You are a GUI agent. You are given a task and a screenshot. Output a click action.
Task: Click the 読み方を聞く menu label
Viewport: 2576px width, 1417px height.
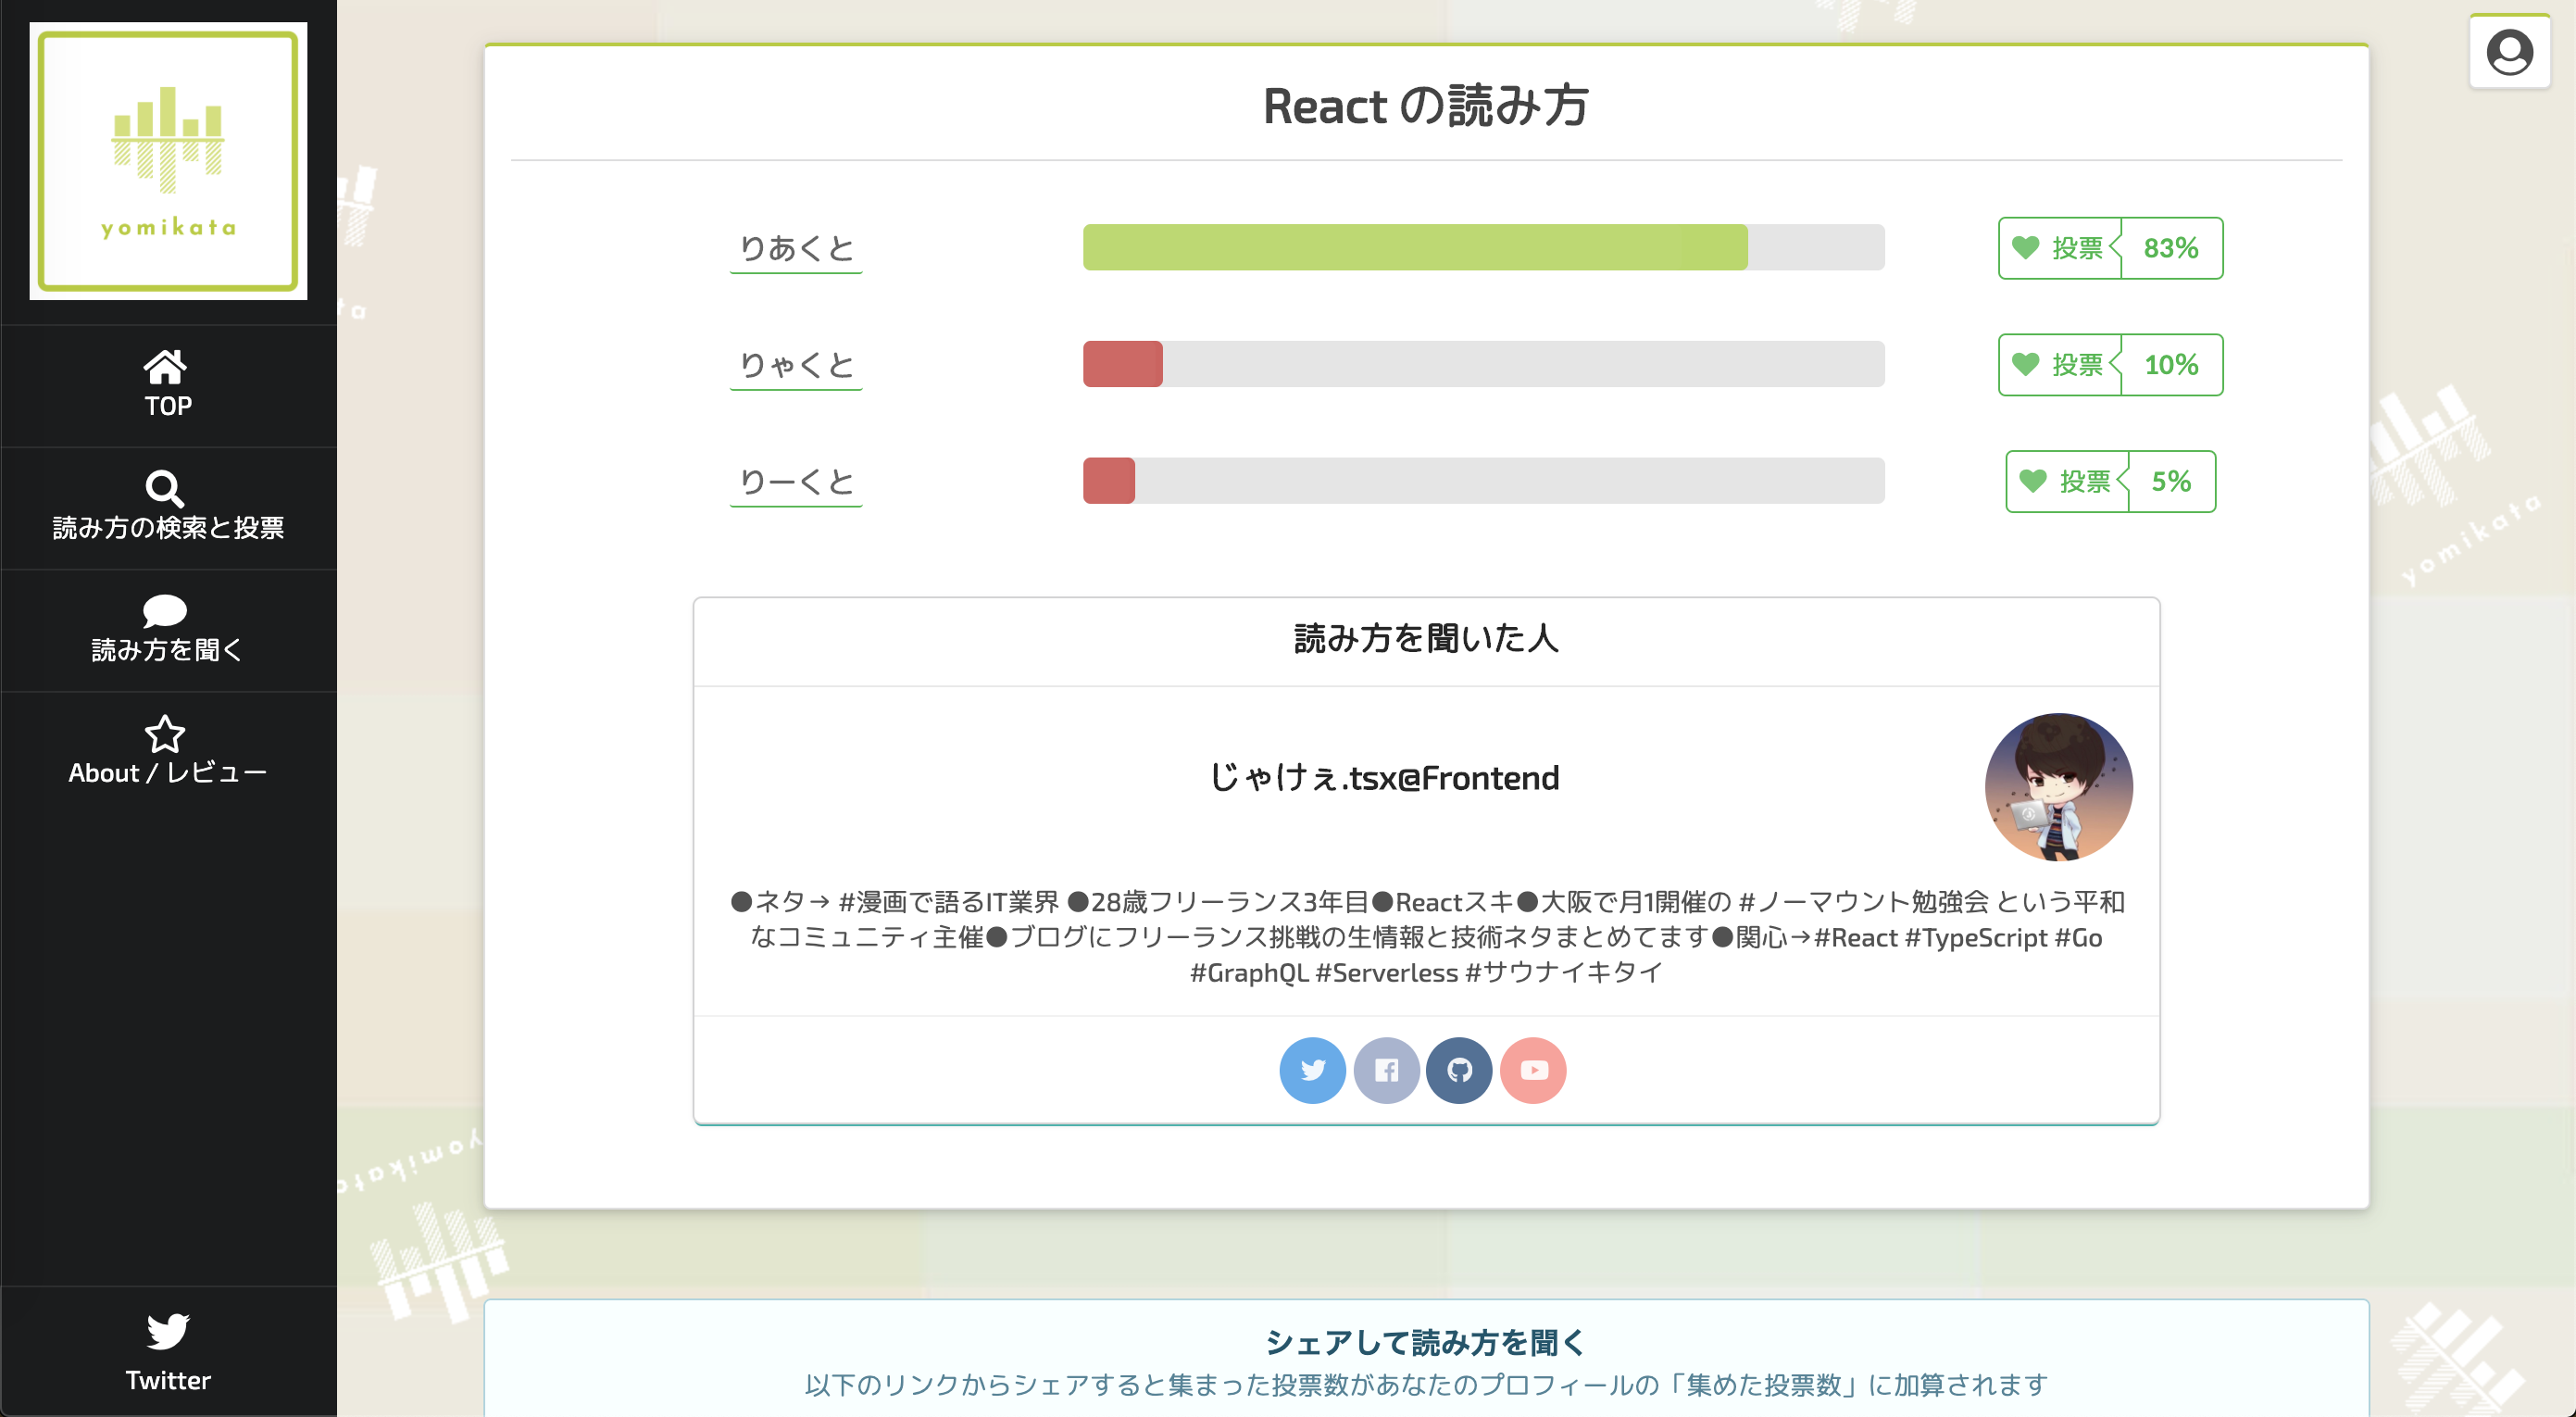click(x=168, y=650)
